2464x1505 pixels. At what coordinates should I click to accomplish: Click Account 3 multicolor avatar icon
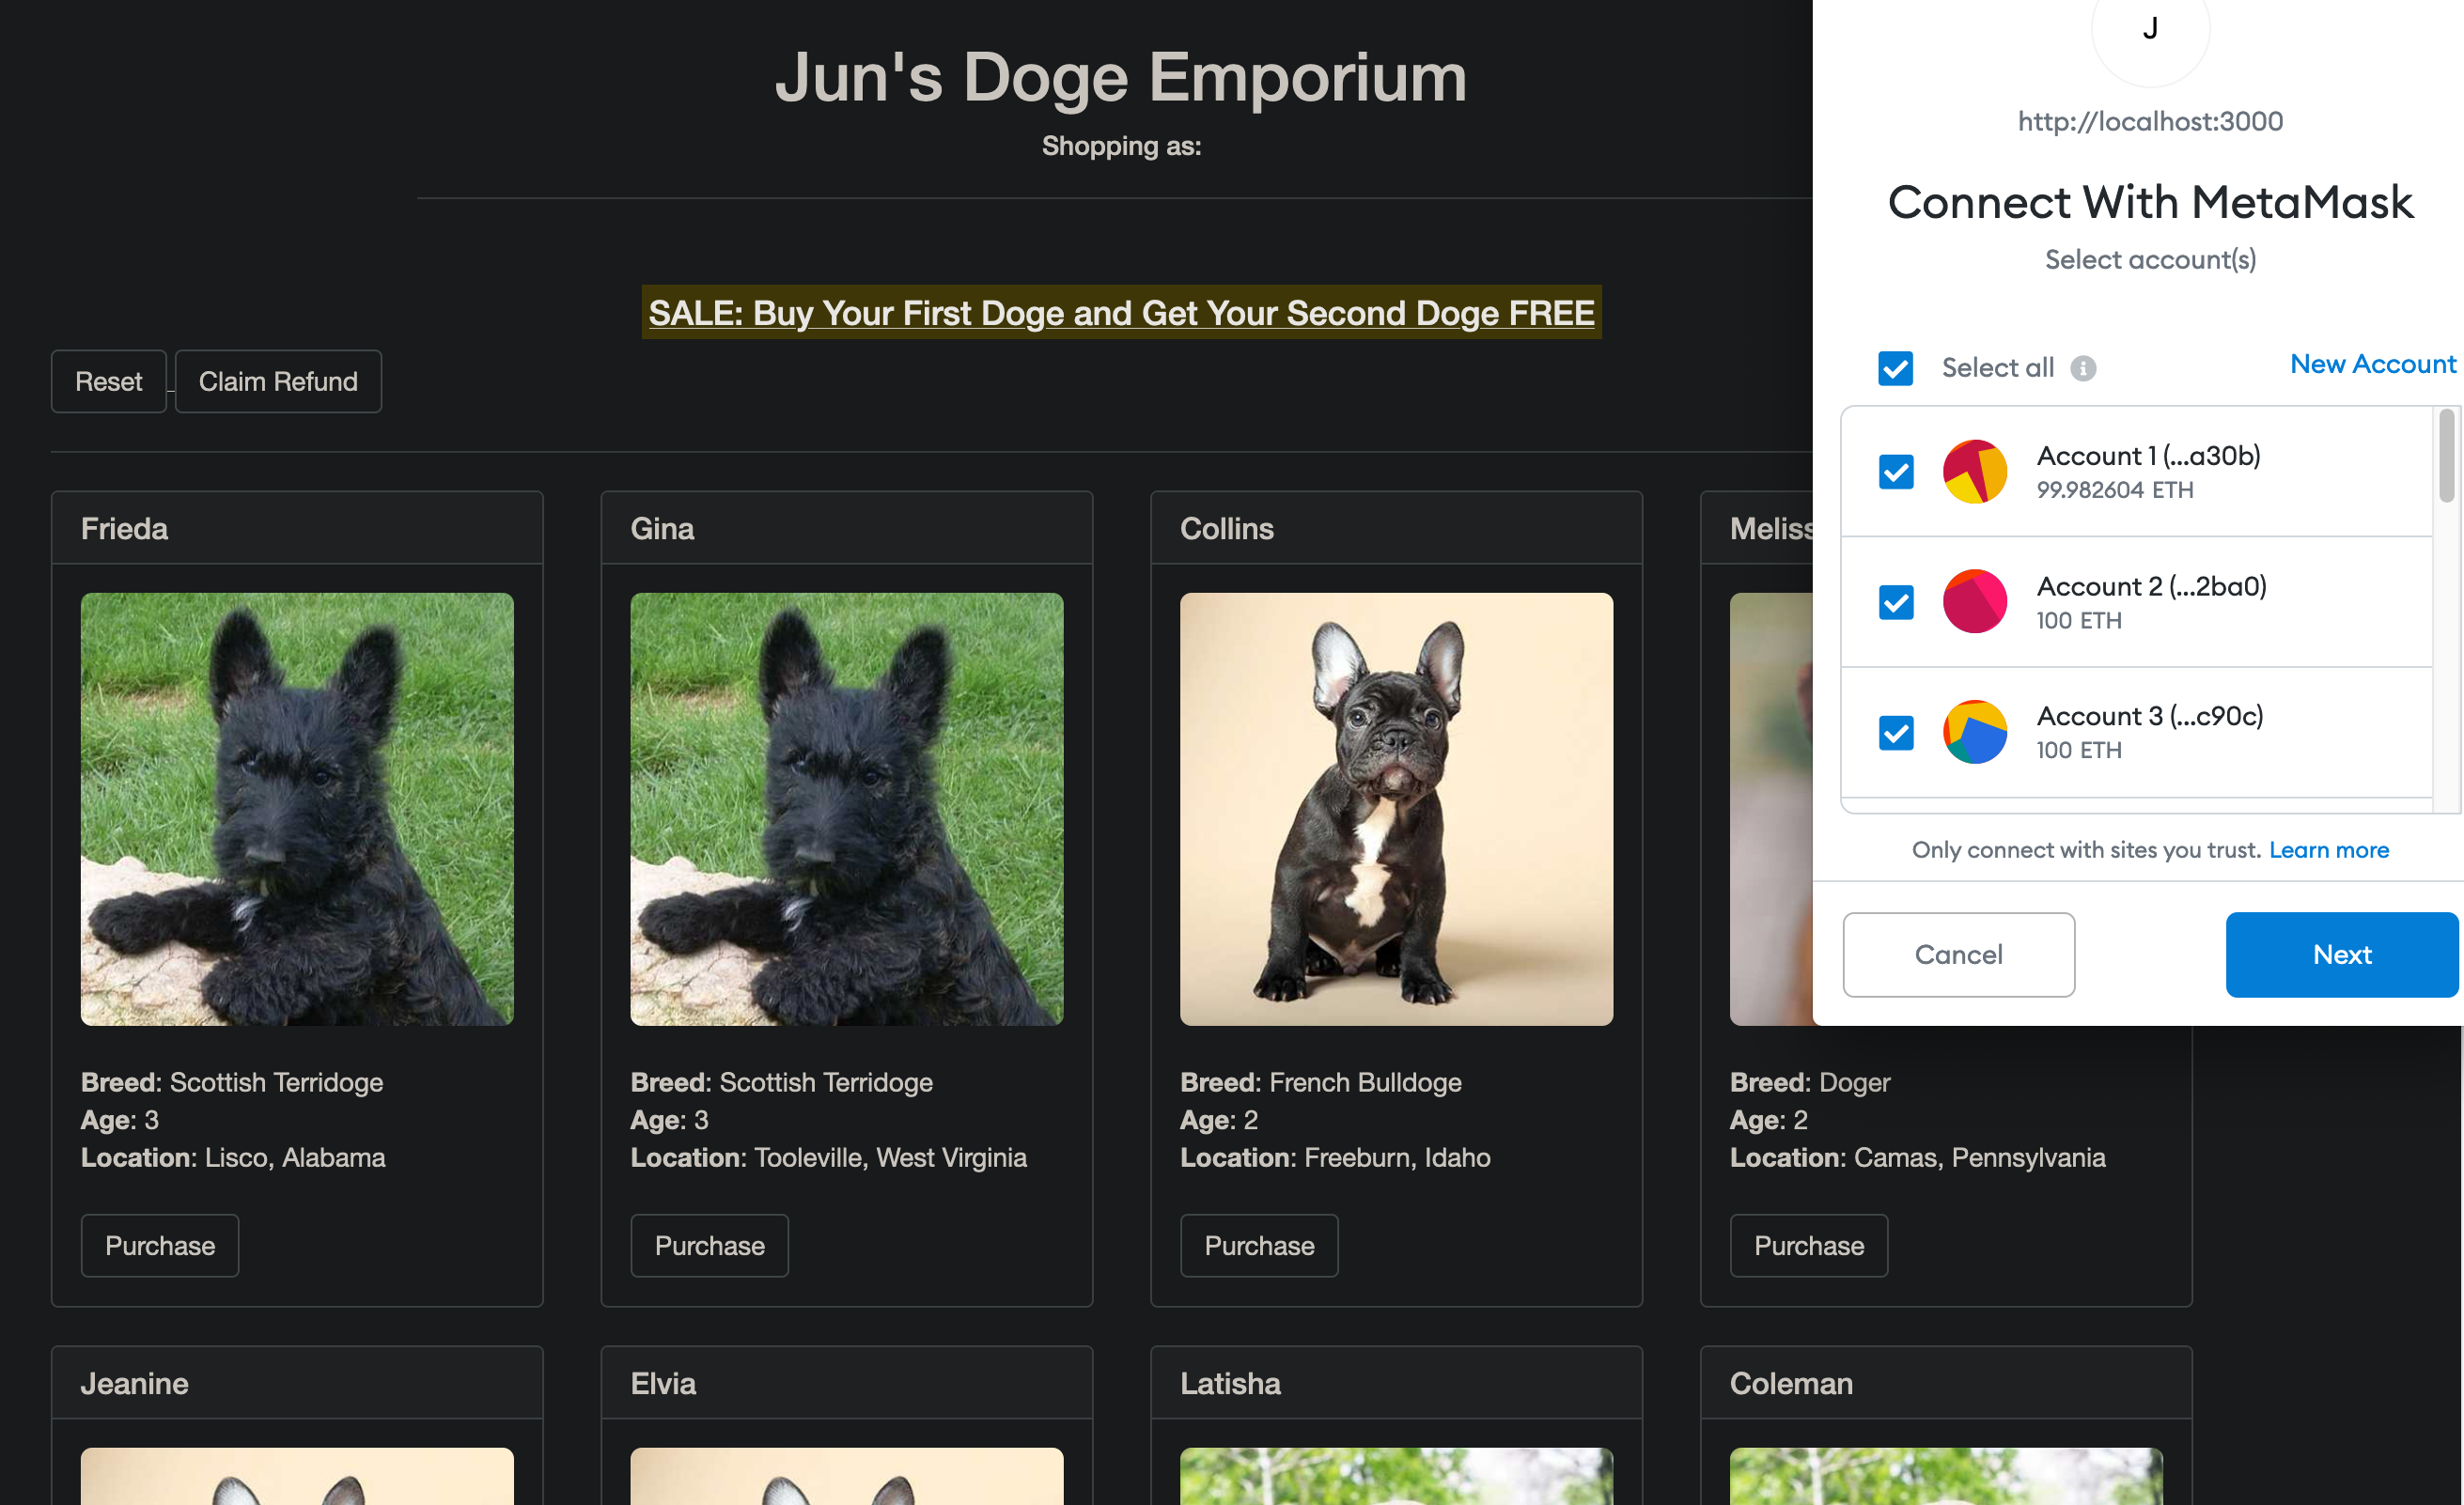tap(1974, 732)
